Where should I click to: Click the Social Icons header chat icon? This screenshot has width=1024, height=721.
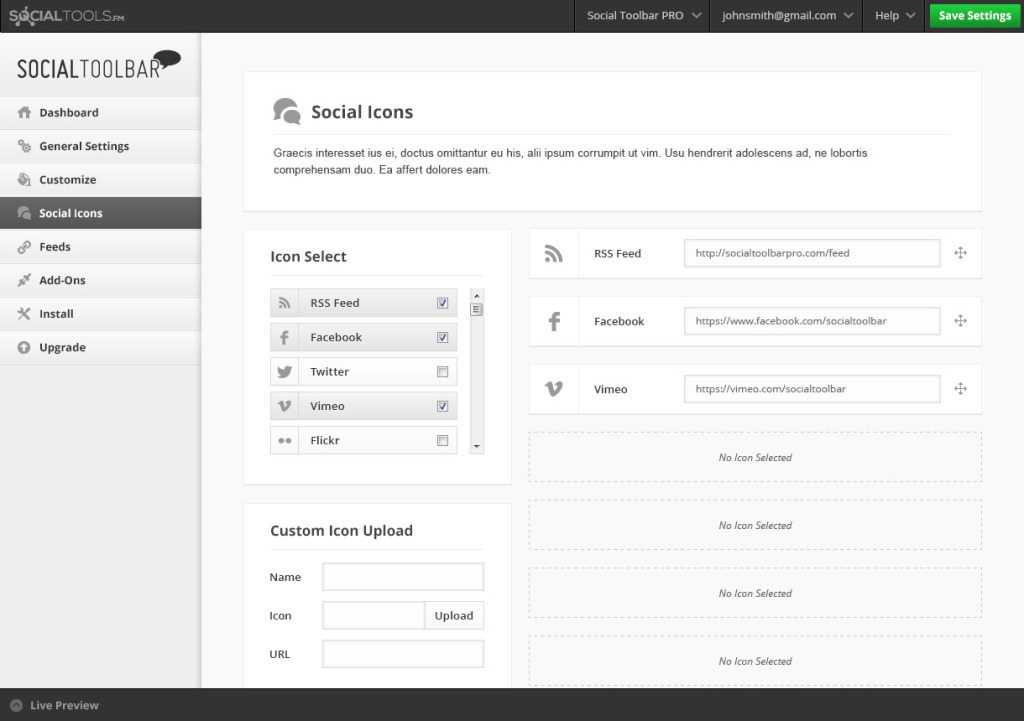coord(287,111)
